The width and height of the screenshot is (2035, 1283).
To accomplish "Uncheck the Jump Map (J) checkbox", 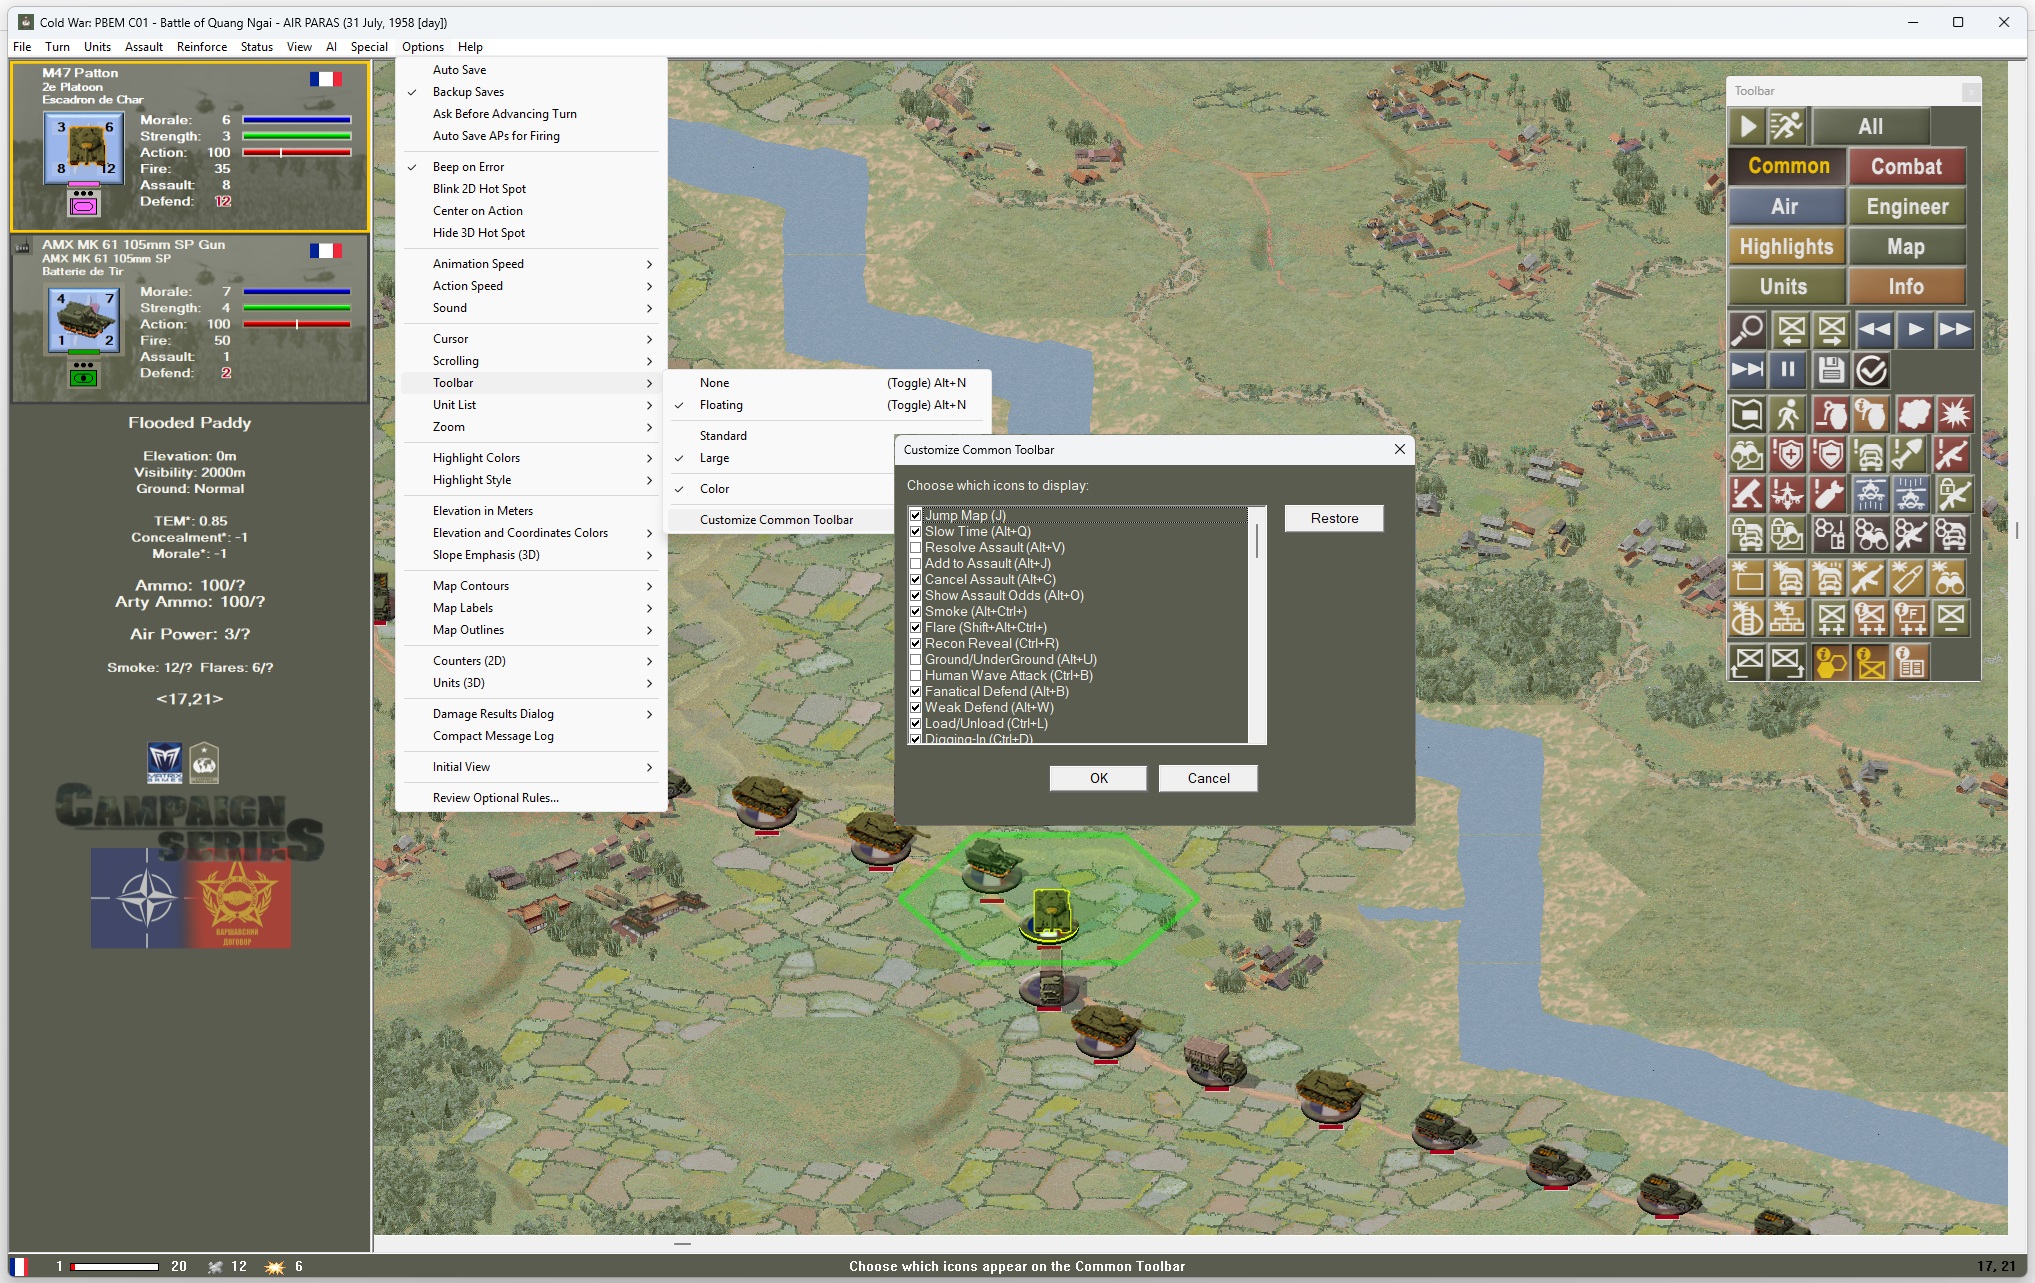I will point(915,516).
